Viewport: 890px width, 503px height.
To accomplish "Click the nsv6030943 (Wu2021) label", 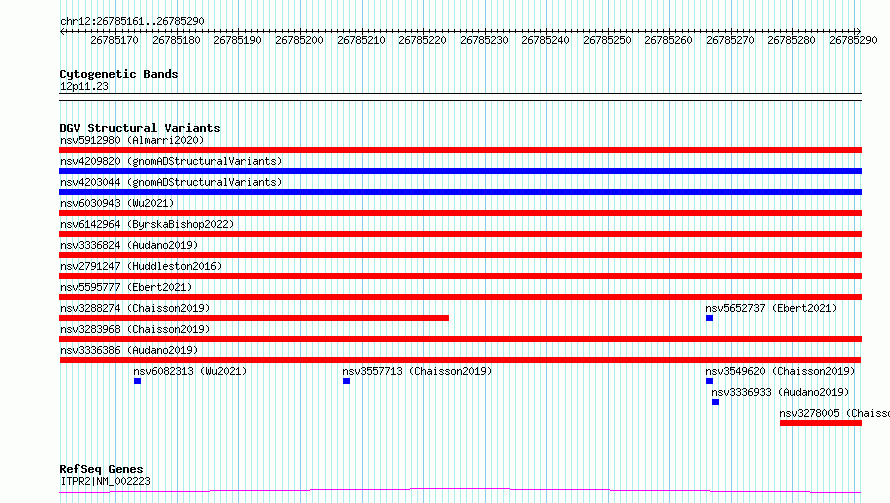I will point(117,203).
